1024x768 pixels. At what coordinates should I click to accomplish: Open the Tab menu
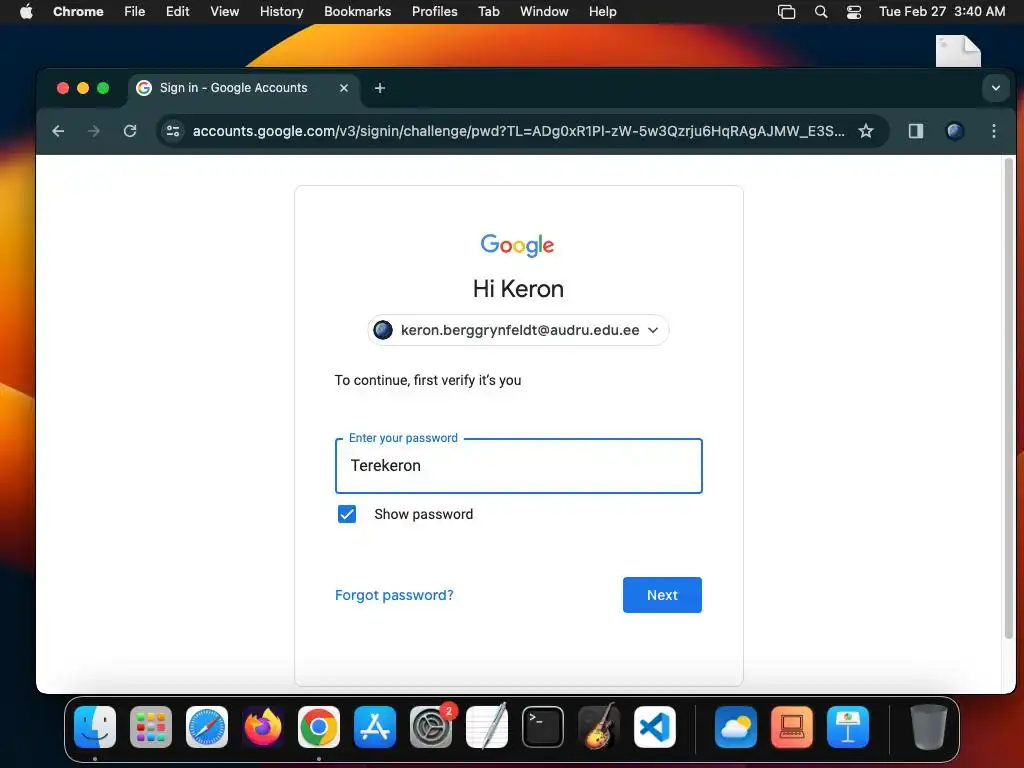pyautogui.click(x=488, y=12)
